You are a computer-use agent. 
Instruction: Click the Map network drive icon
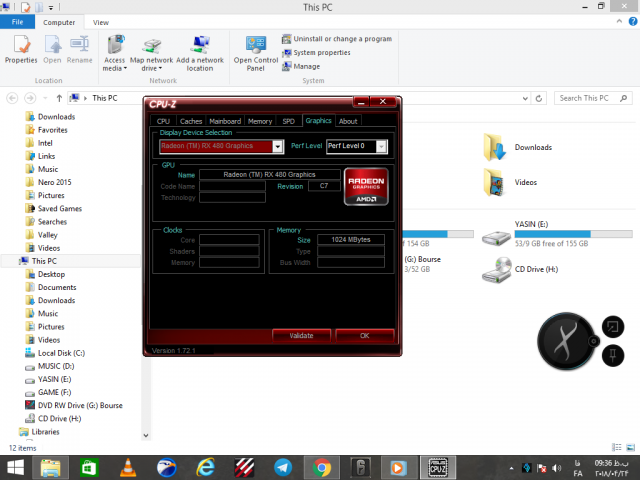click(x=152, y=46)
